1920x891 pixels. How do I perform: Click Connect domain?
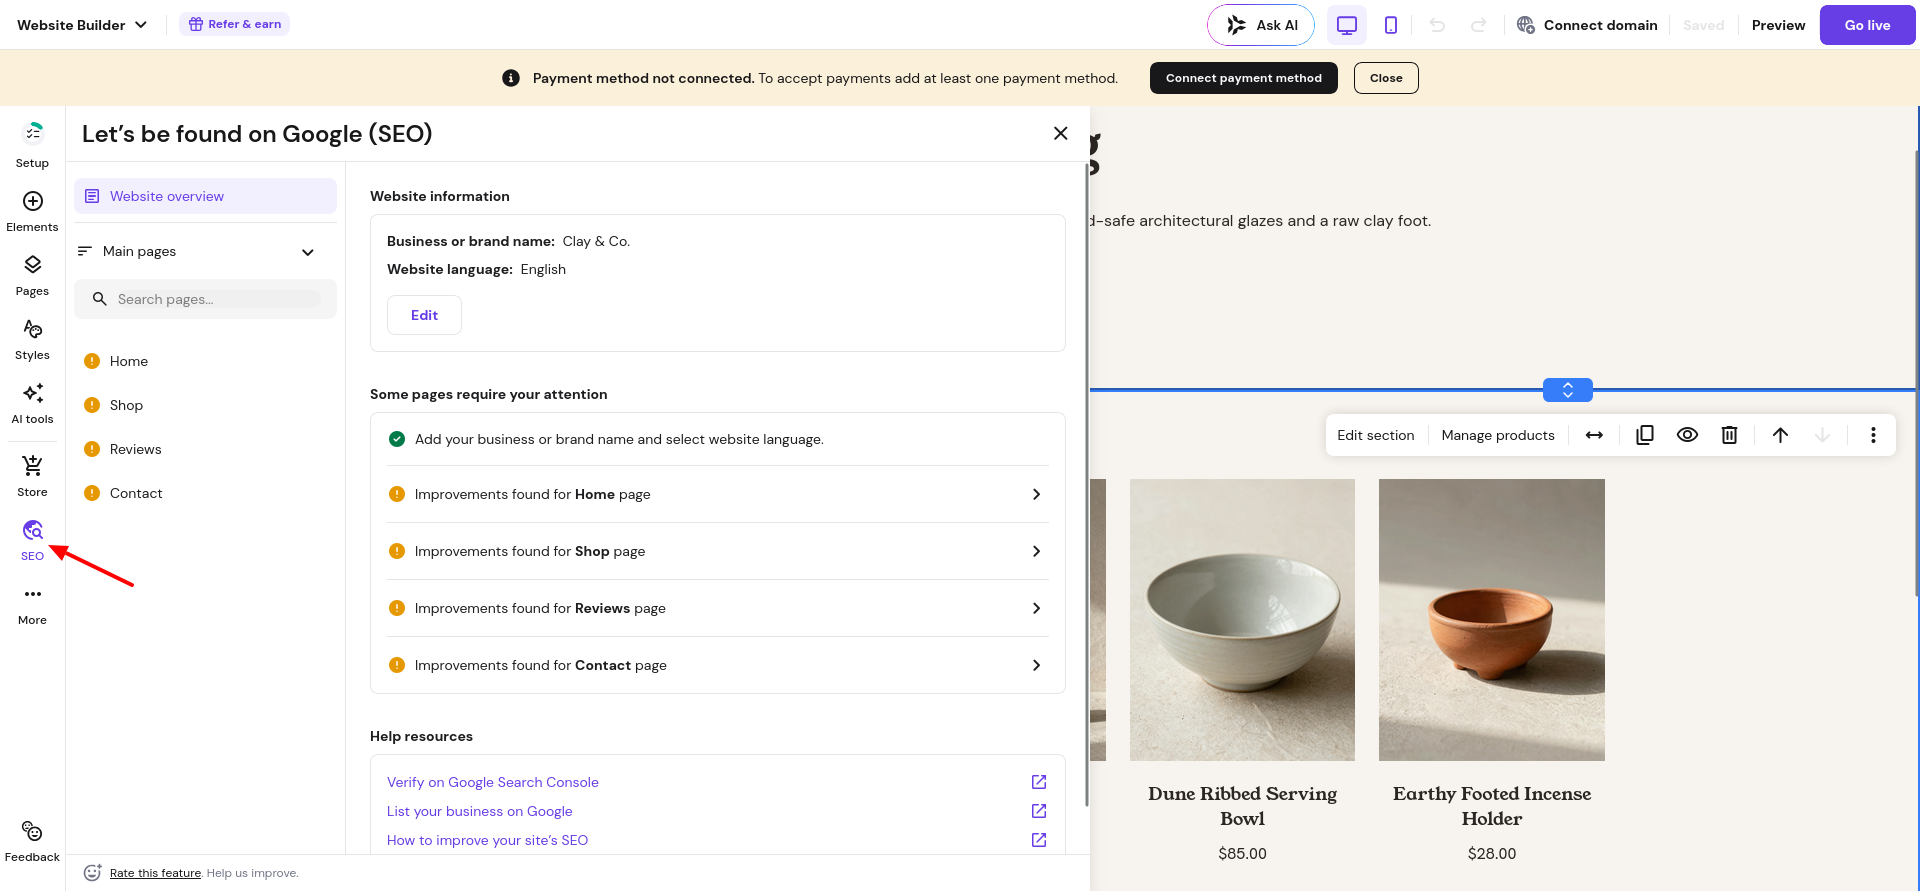pos(1587,25)
